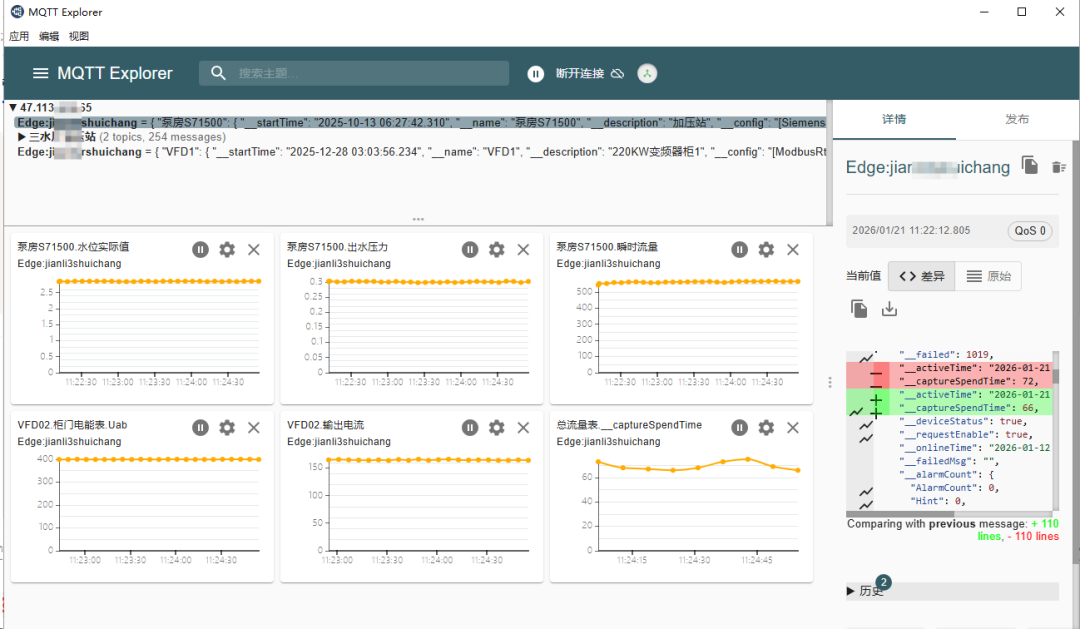Remove the 泵房S71500.瞬时流量 chart
The height and width of the screenshot is (629, 1080).
pyautogui.click(x=793, y=249)
